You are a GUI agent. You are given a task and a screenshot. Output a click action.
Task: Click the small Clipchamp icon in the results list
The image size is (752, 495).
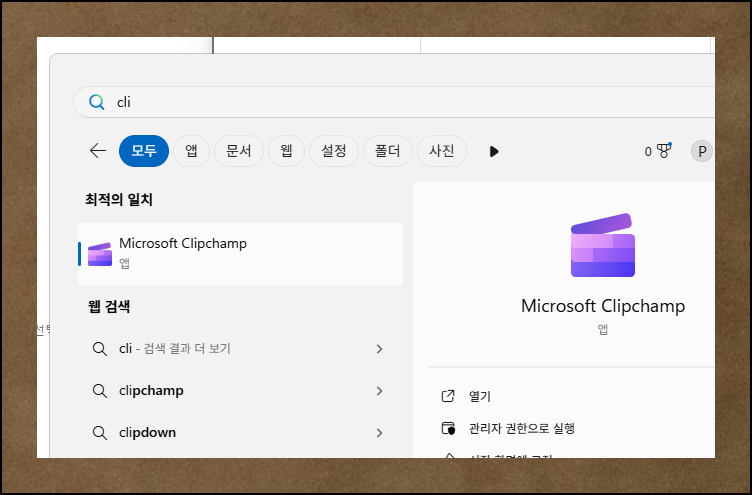click(x=100, y=254)
